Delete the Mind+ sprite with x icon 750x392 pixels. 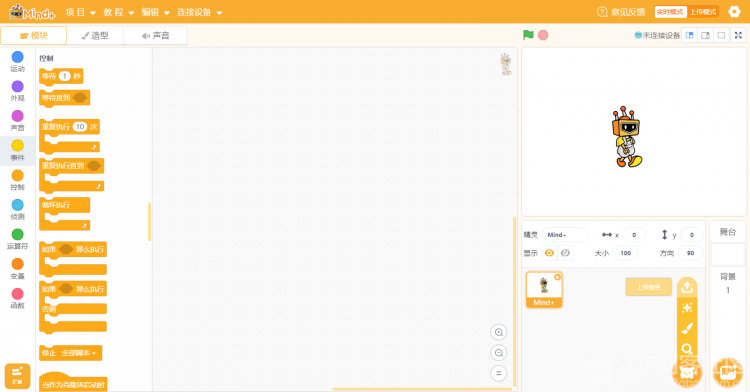pos(557,277)
